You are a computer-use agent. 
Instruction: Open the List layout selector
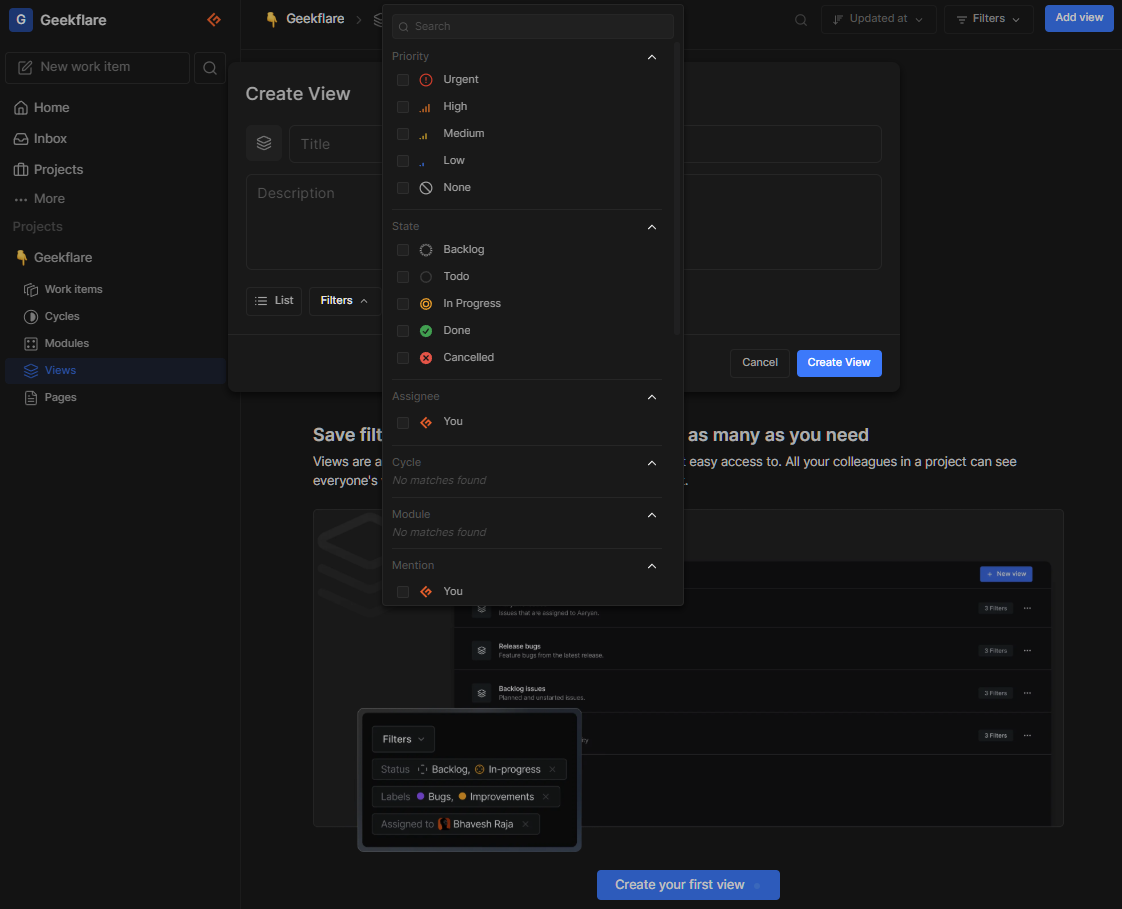pyautogui.click(x=274, y=301)
